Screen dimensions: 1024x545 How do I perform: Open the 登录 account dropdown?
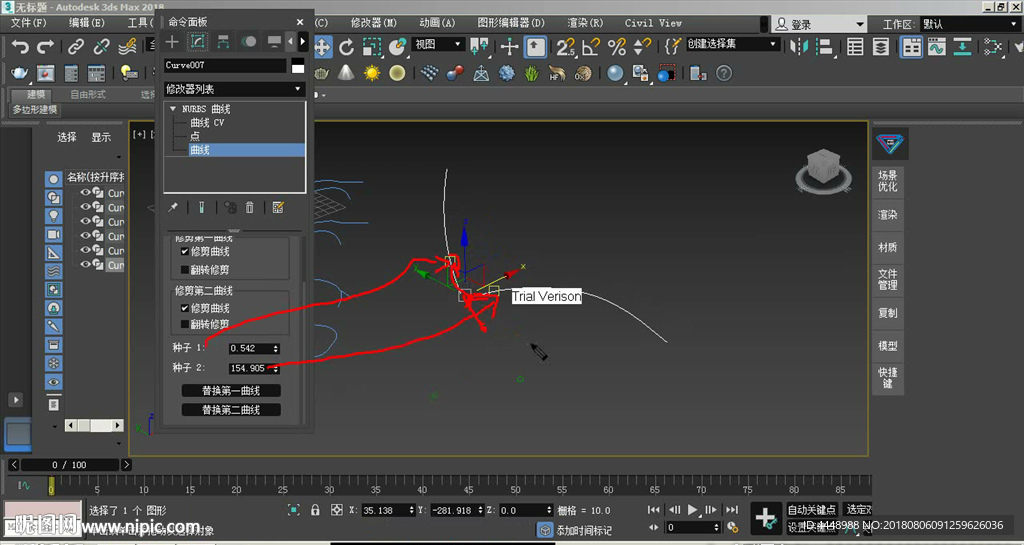[820, 24]
